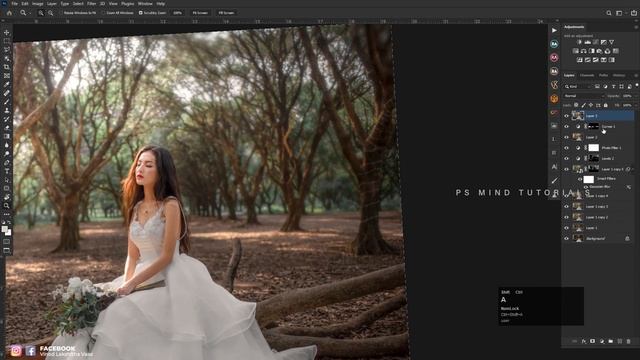Select the Frame tool
Image resolution: width=640 pixels, height=360 pixels.
pyautogui.click(x=7, y=76)
